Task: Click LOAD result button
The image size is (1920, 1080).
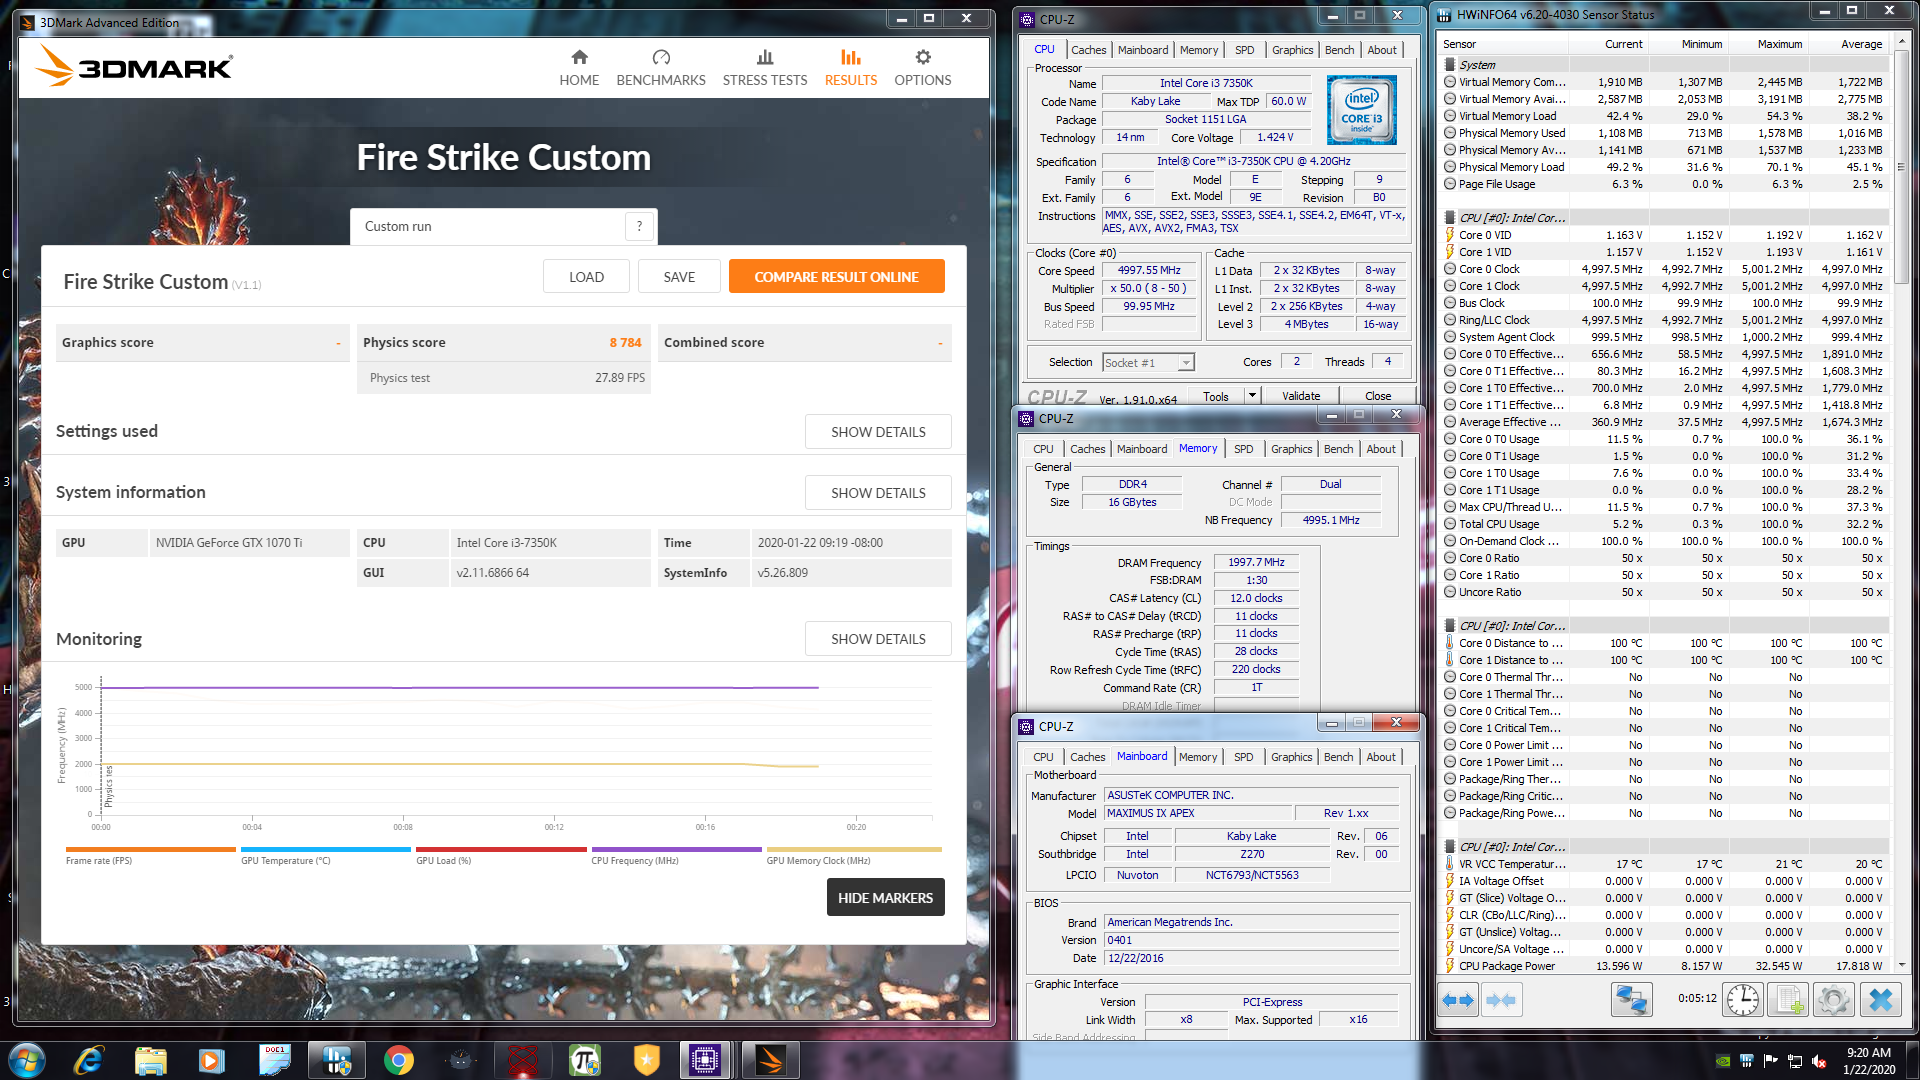Action: tap(586, 277)
